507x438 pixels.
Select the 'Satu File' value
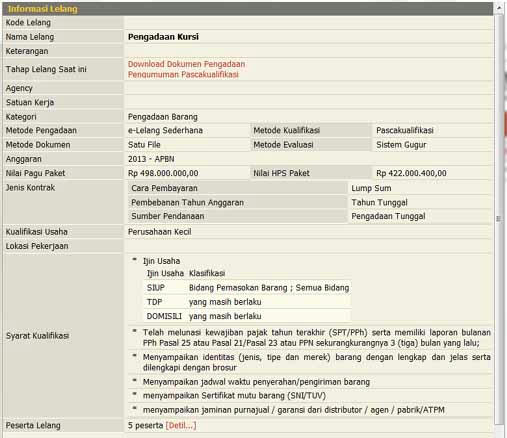[x=144, y=145]
